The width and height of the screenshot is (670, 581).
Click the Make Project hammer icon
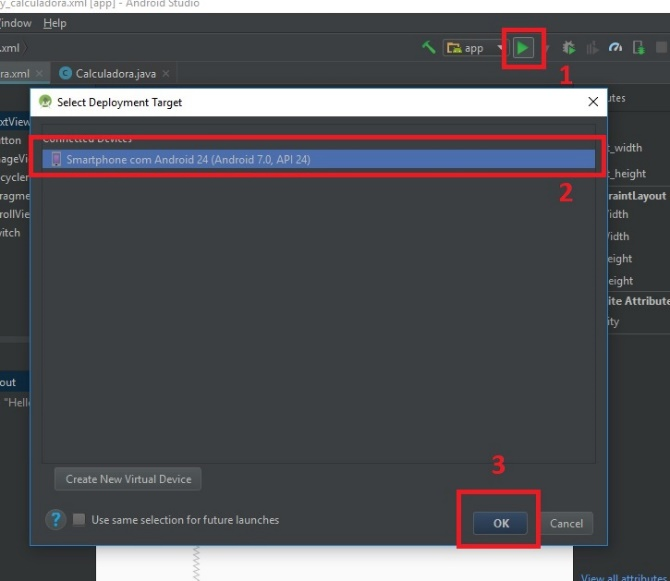coord(429,47)
